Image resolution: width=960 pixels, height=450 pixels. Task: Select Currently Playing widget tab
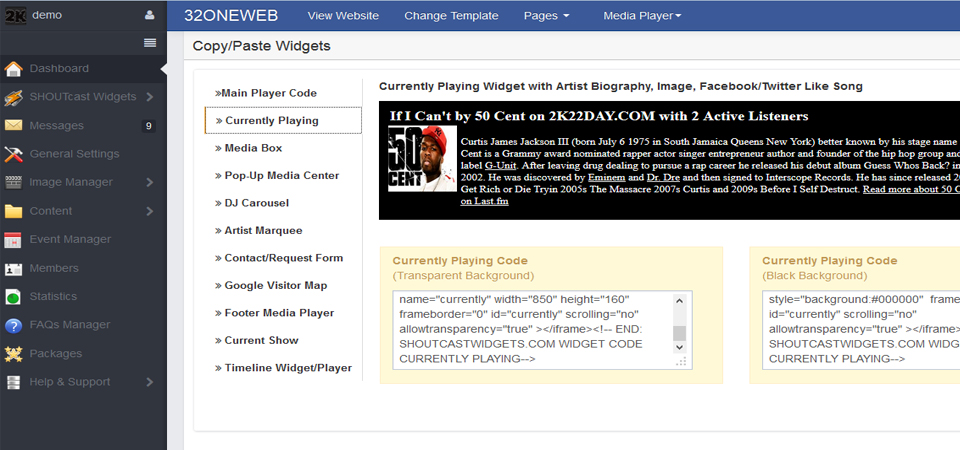coord(283,121)
